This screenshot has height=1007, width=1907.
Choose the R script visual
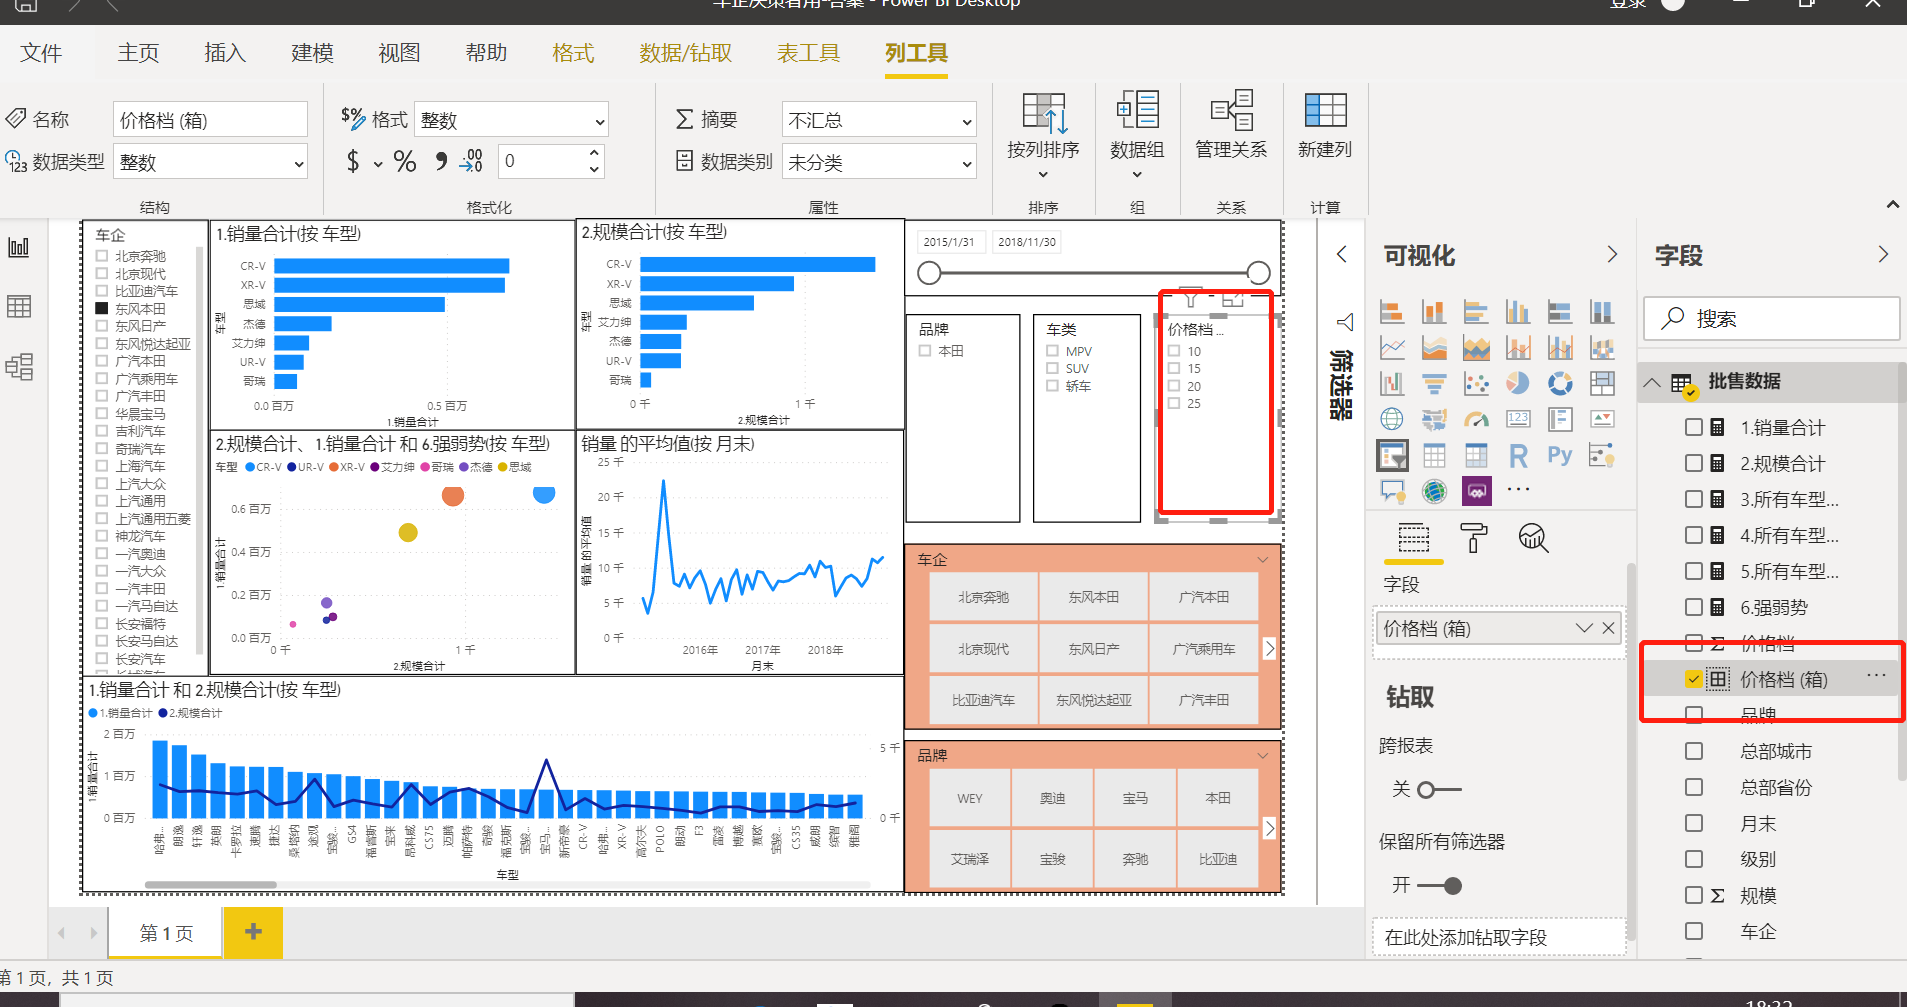1518,456
